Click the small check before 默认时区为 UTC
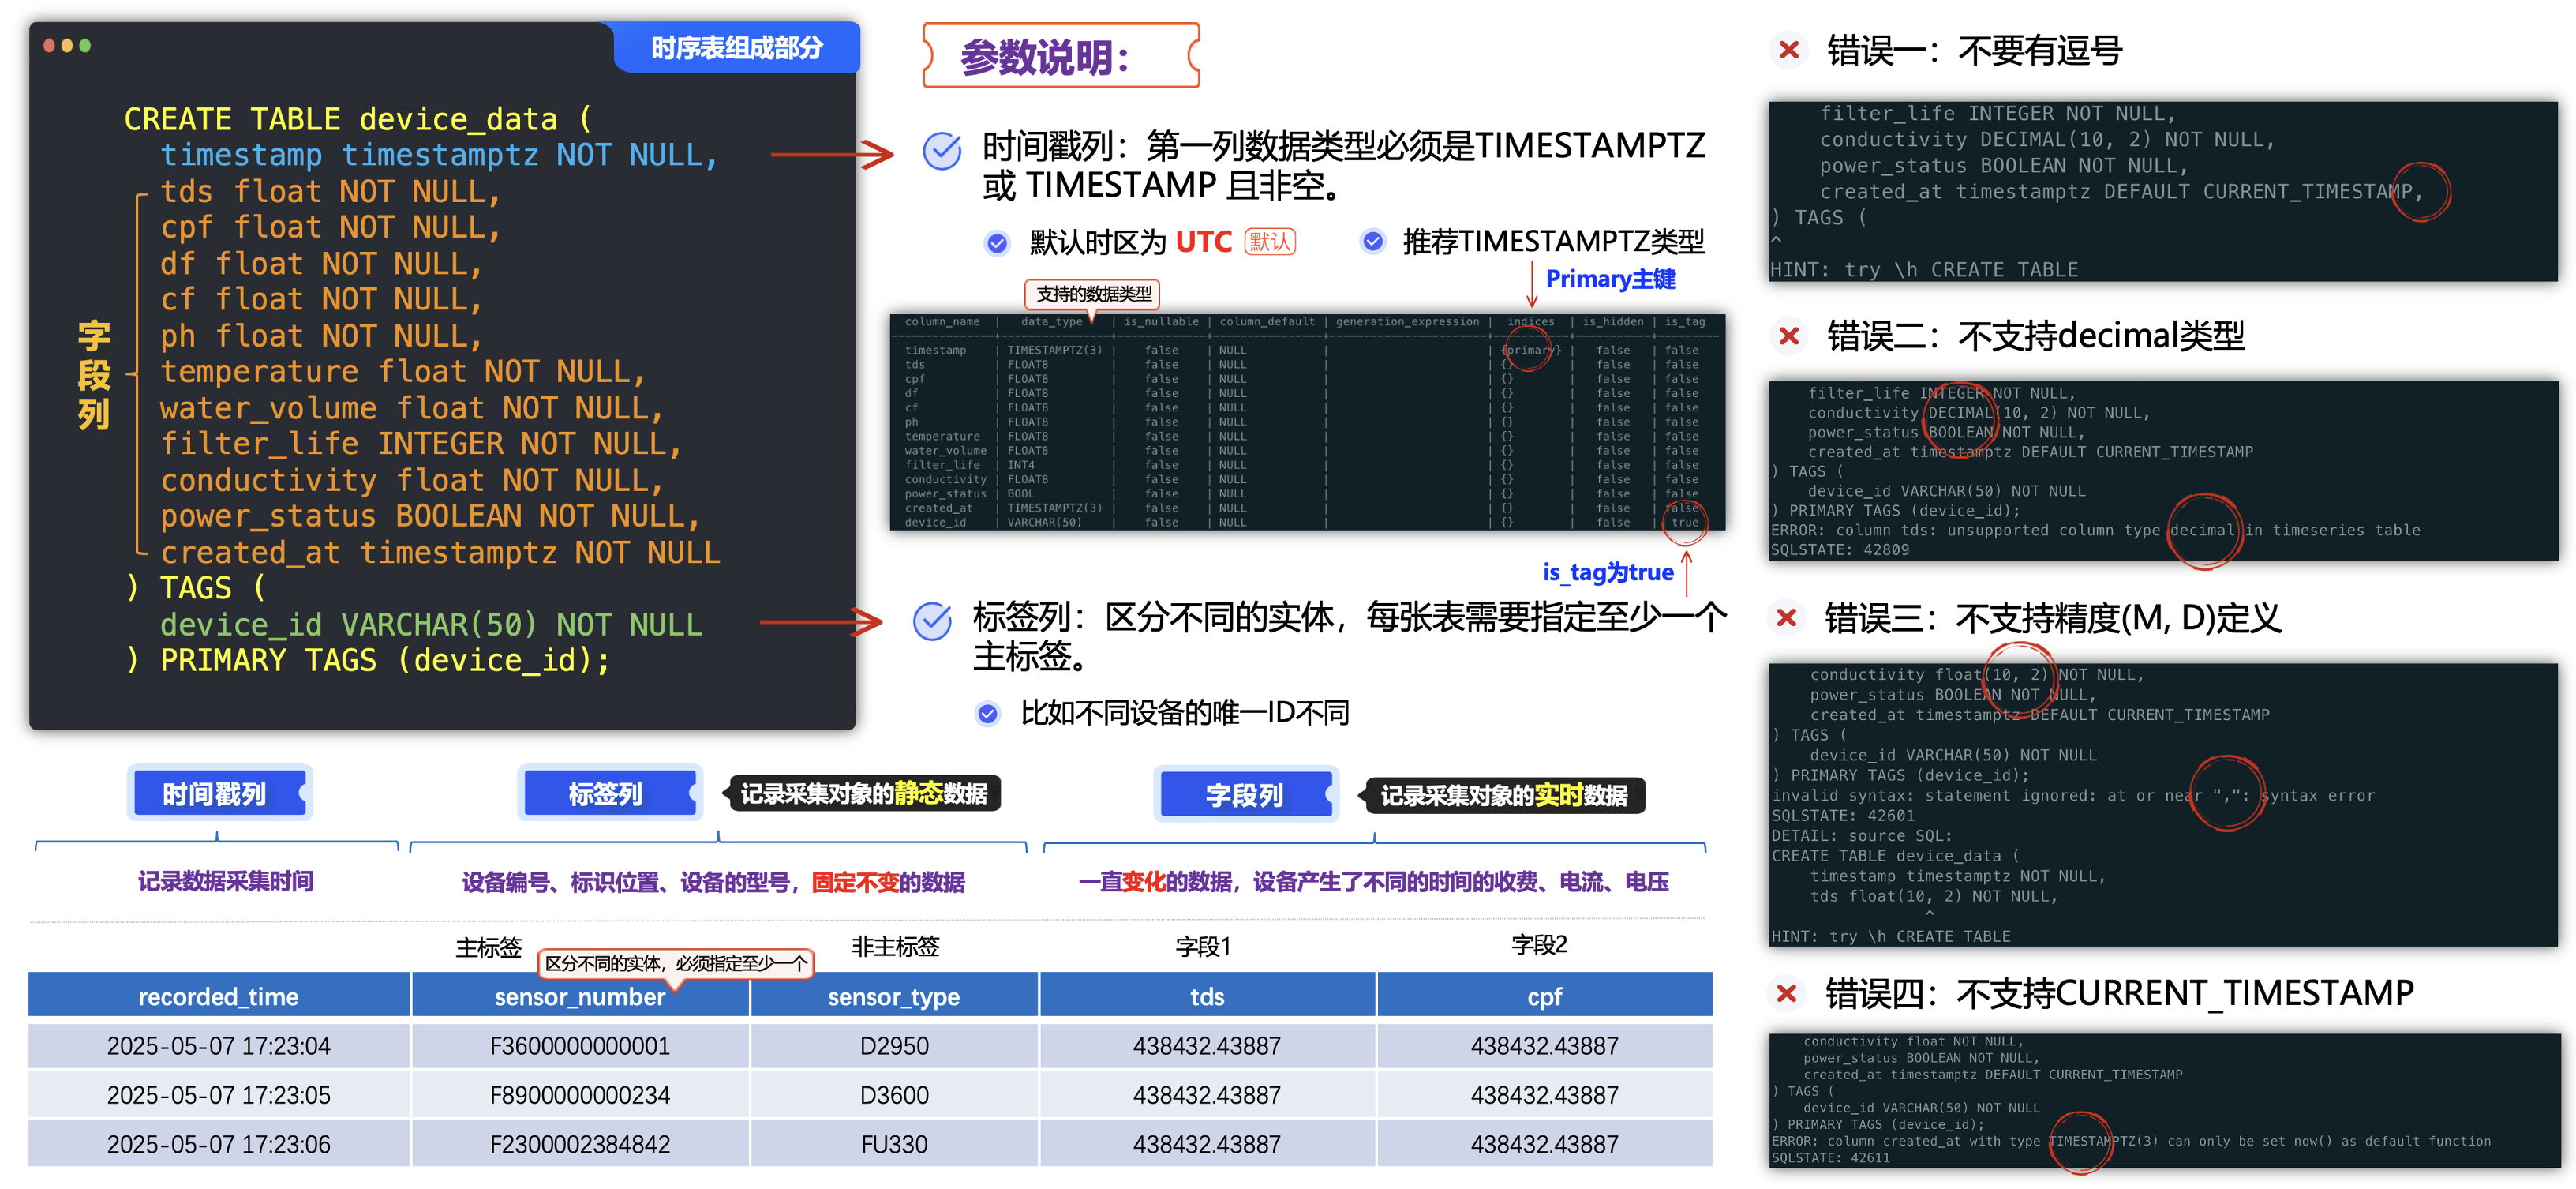The image size is (2576, 1189). (x=997, y=243)
